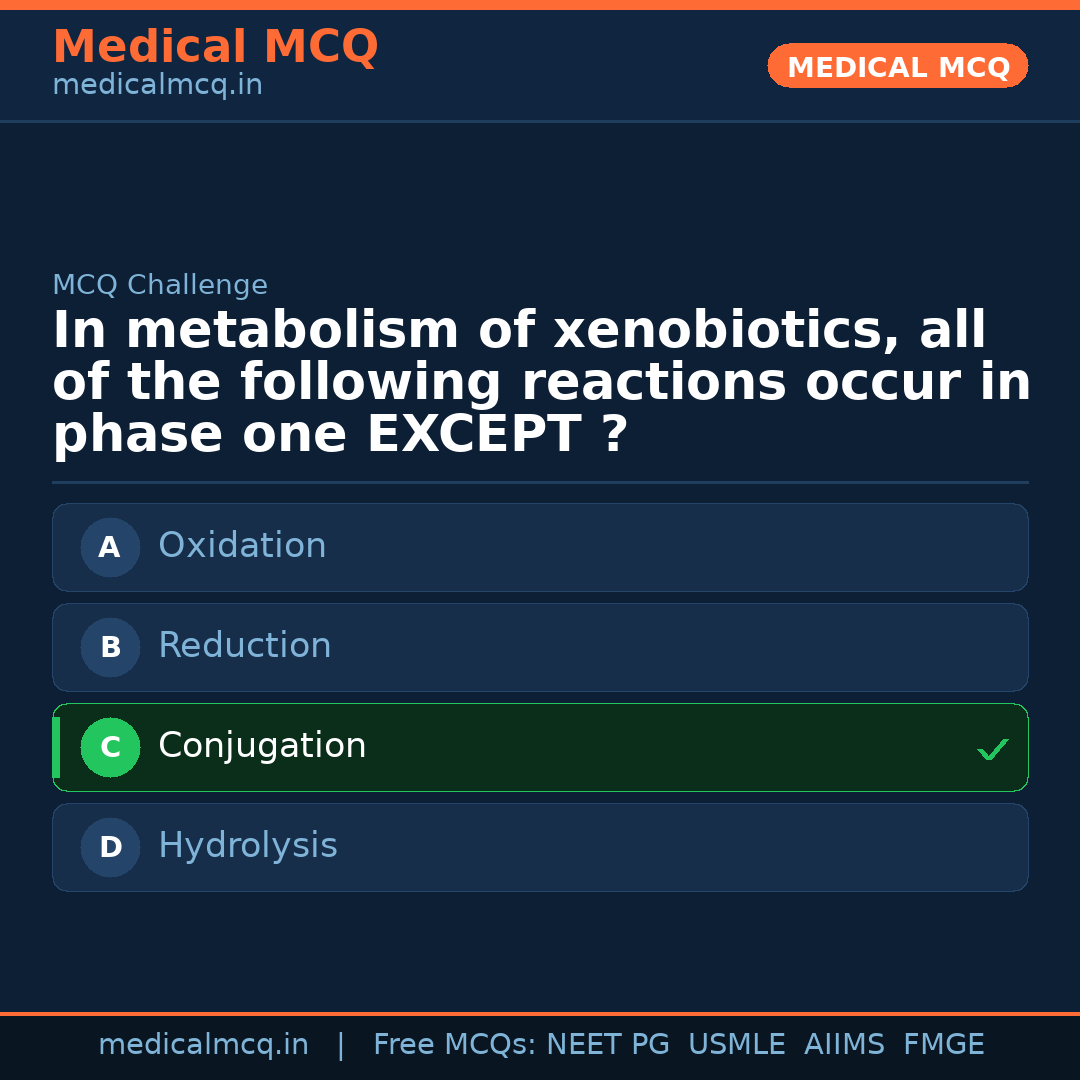Click the orange MEDICAL MCQ badge

[898, 66]
